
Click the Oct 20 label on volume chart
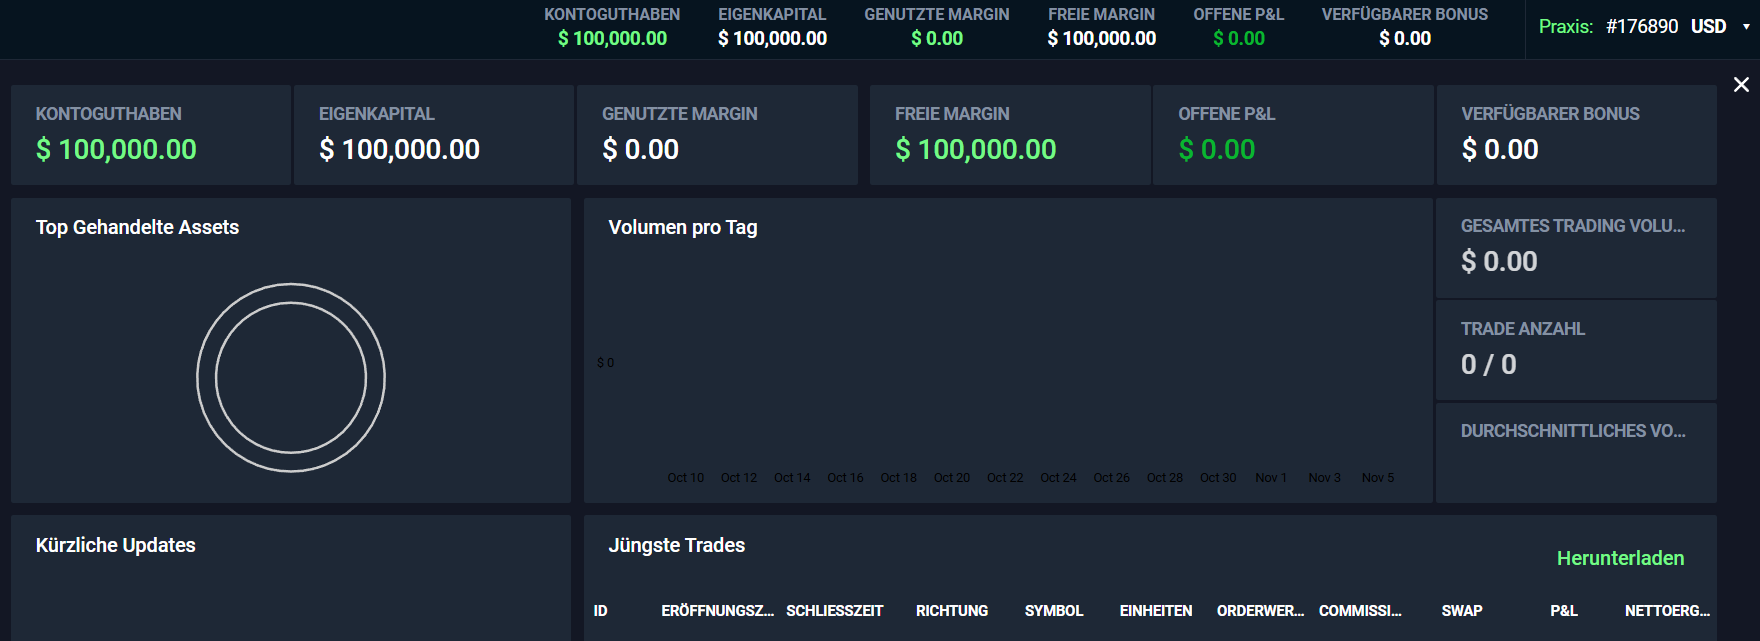click(x=951, y=478)
